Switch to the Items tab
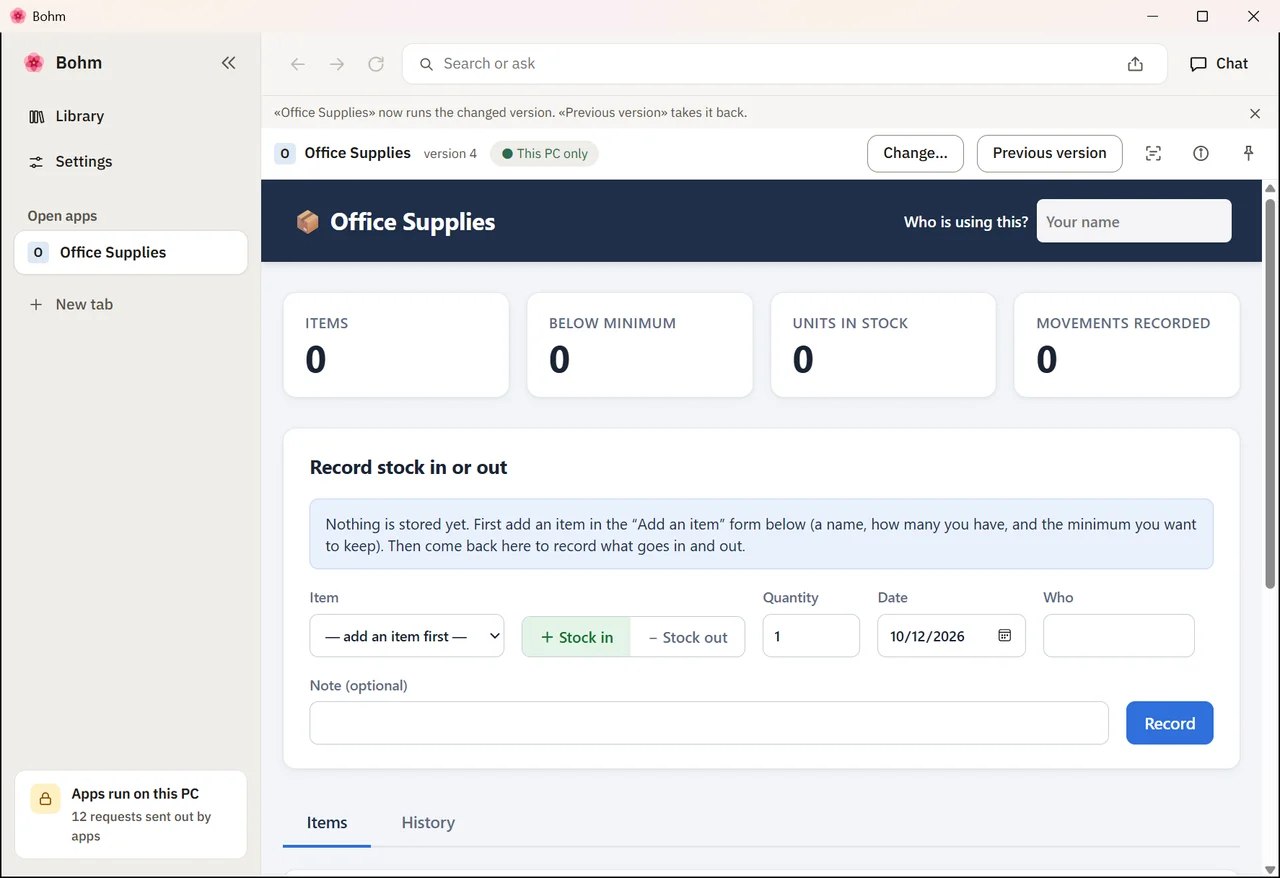The image size is (1280, 878). pyautogui.click(x=327, y=823)
